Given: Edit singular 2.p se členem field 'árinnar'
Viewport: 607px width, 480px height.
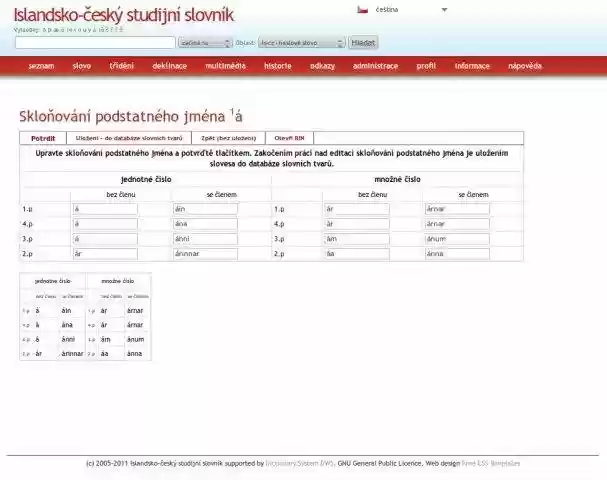Looking at the screenshot, I should (x=205, y=254).
